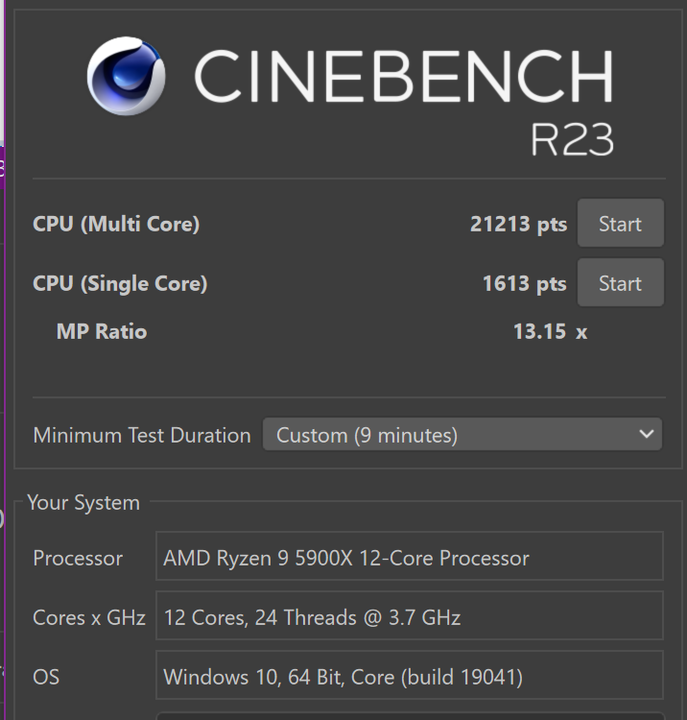This screenshot has height=720, width=687.
Task: Click the Your System group heading
Action: (x=83, y=502)
